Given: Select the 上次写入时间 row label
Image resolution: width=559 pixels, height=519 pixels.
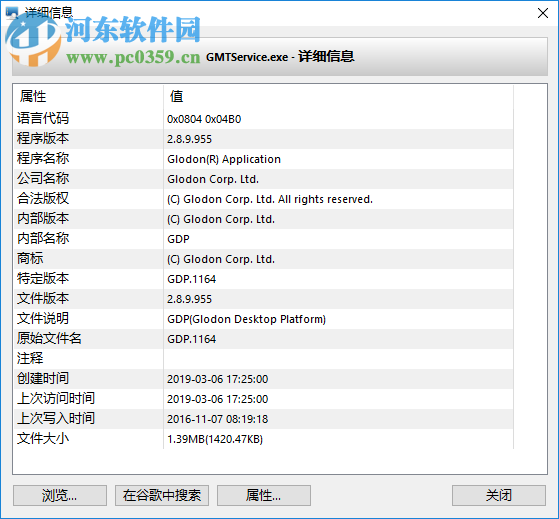Looking at the screenshot, I should click(56, 418).
